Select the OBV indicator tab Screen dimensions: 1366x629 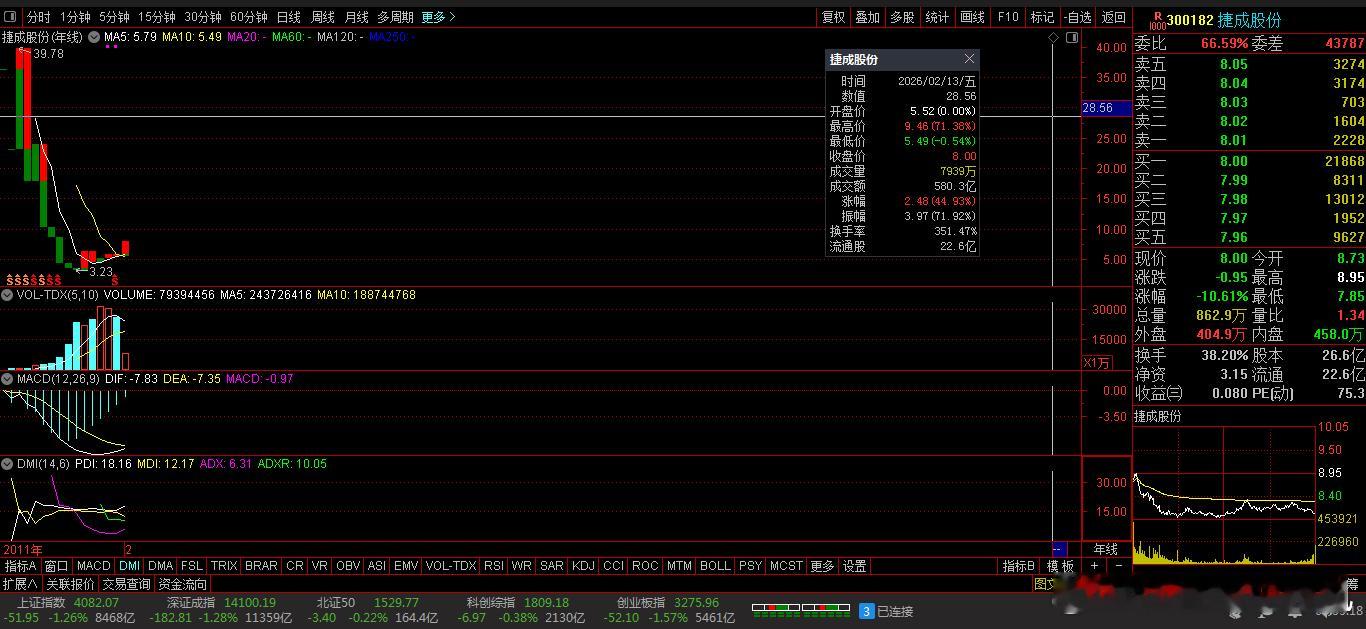click(x=348, y=566)
